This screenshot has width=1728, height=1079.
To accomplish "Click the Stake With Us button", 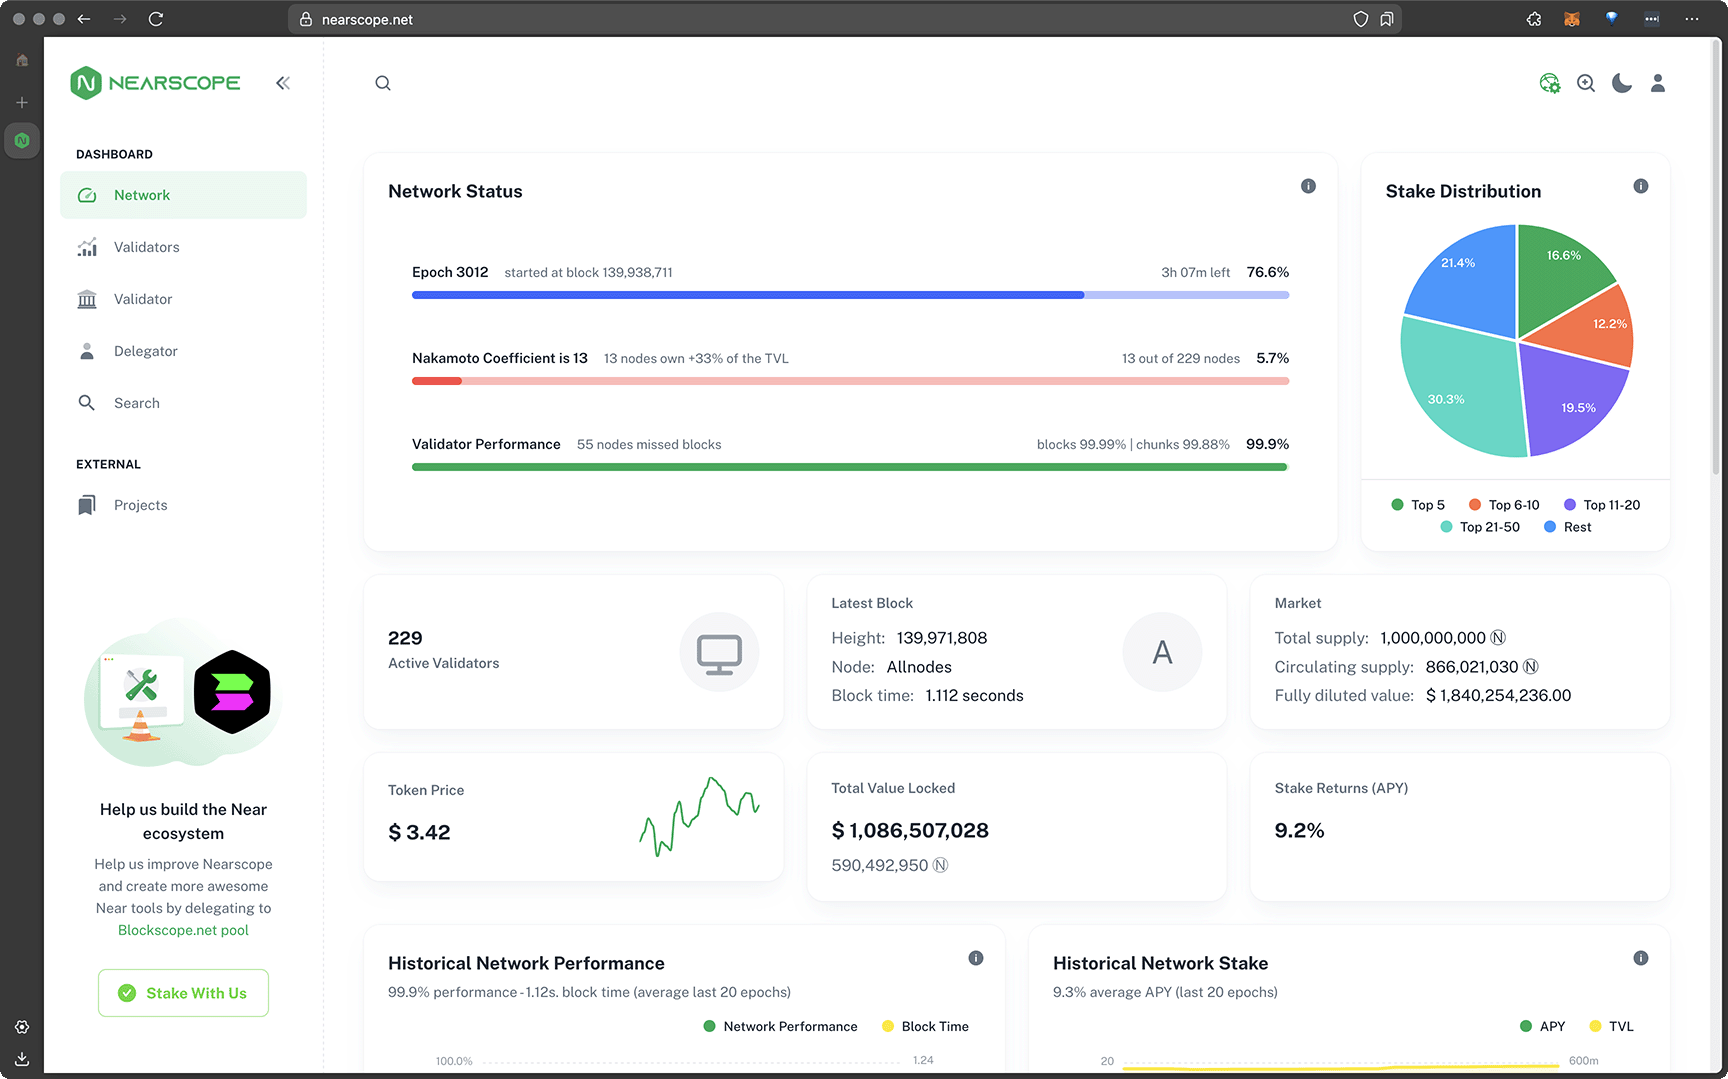I will [183, 993].
